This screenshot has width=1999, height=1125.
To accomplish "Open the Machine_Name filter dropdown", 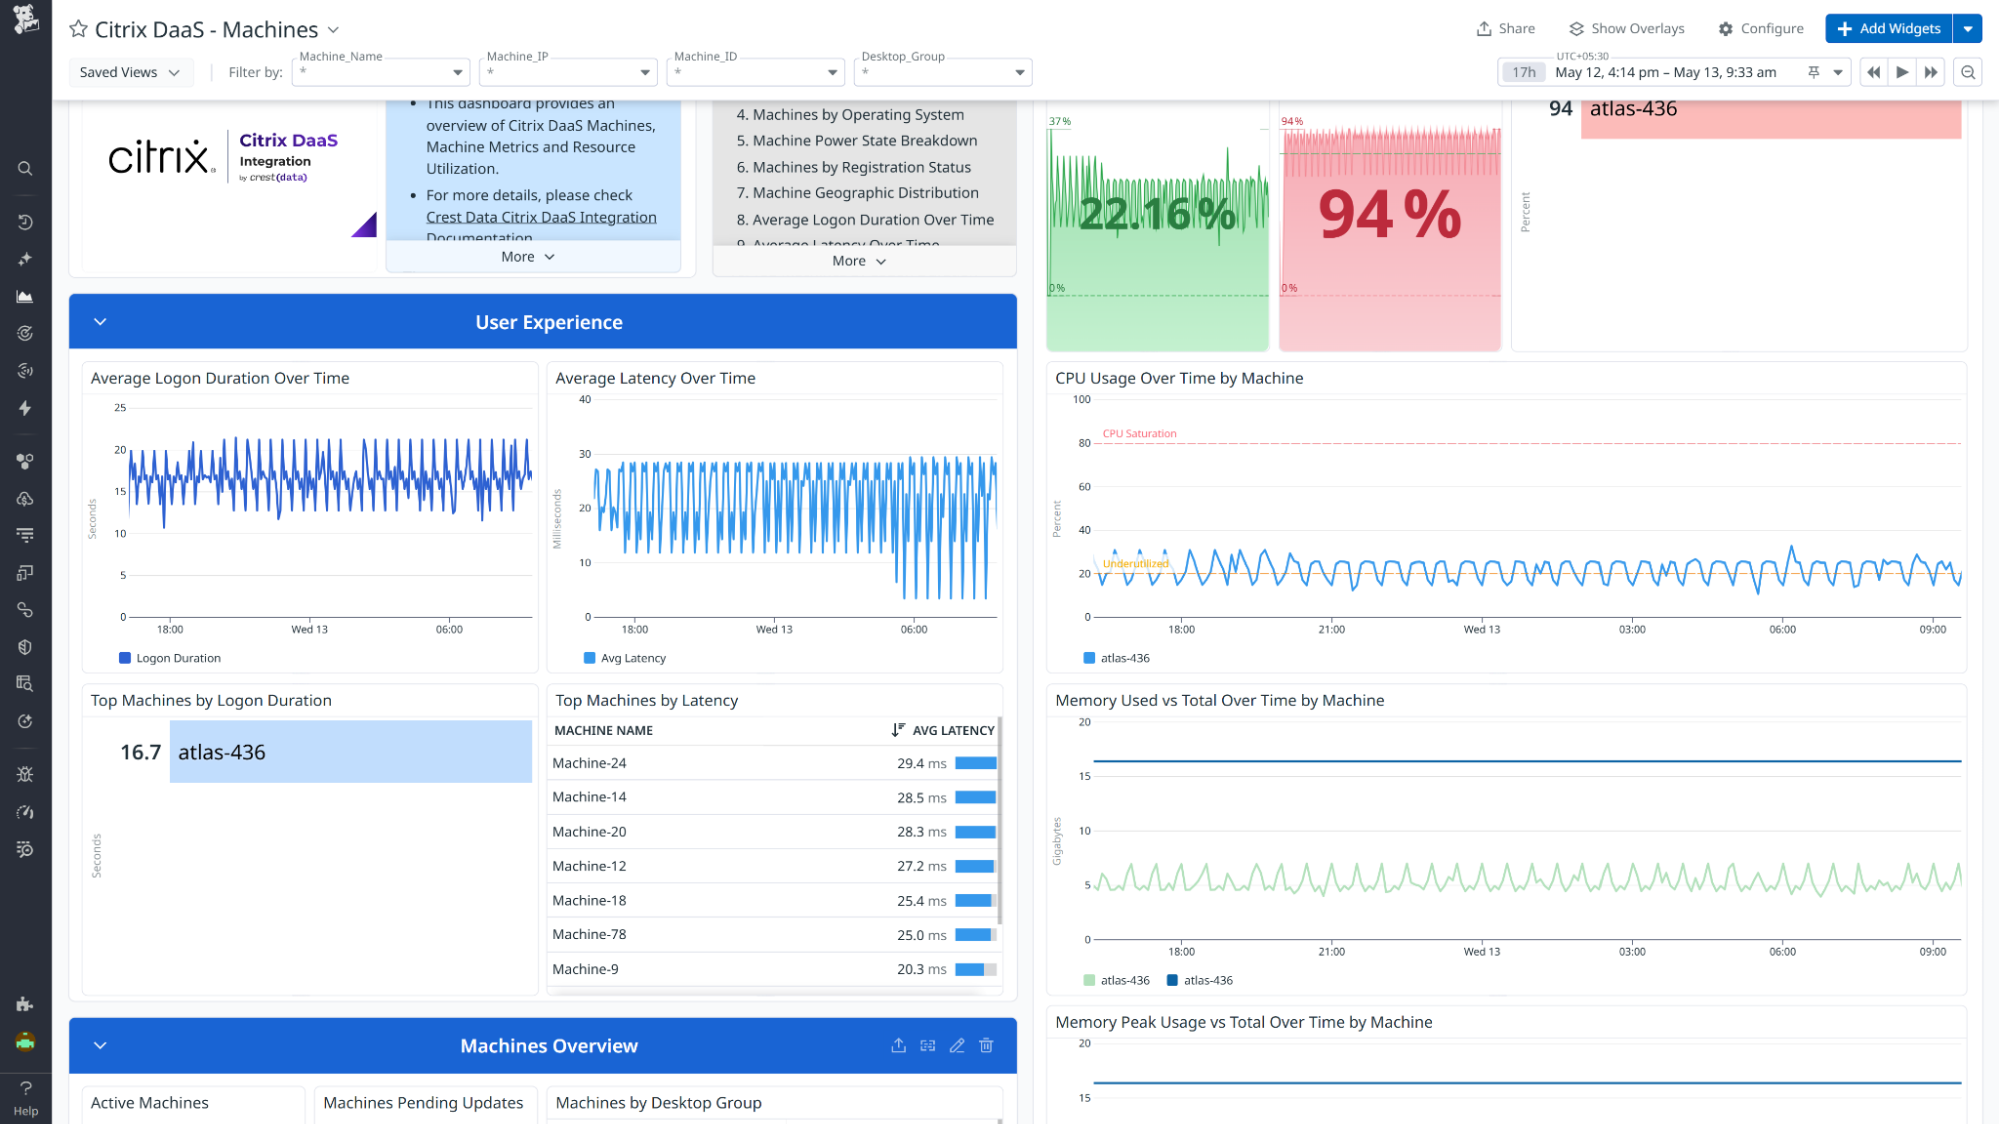I will point(380,72).
